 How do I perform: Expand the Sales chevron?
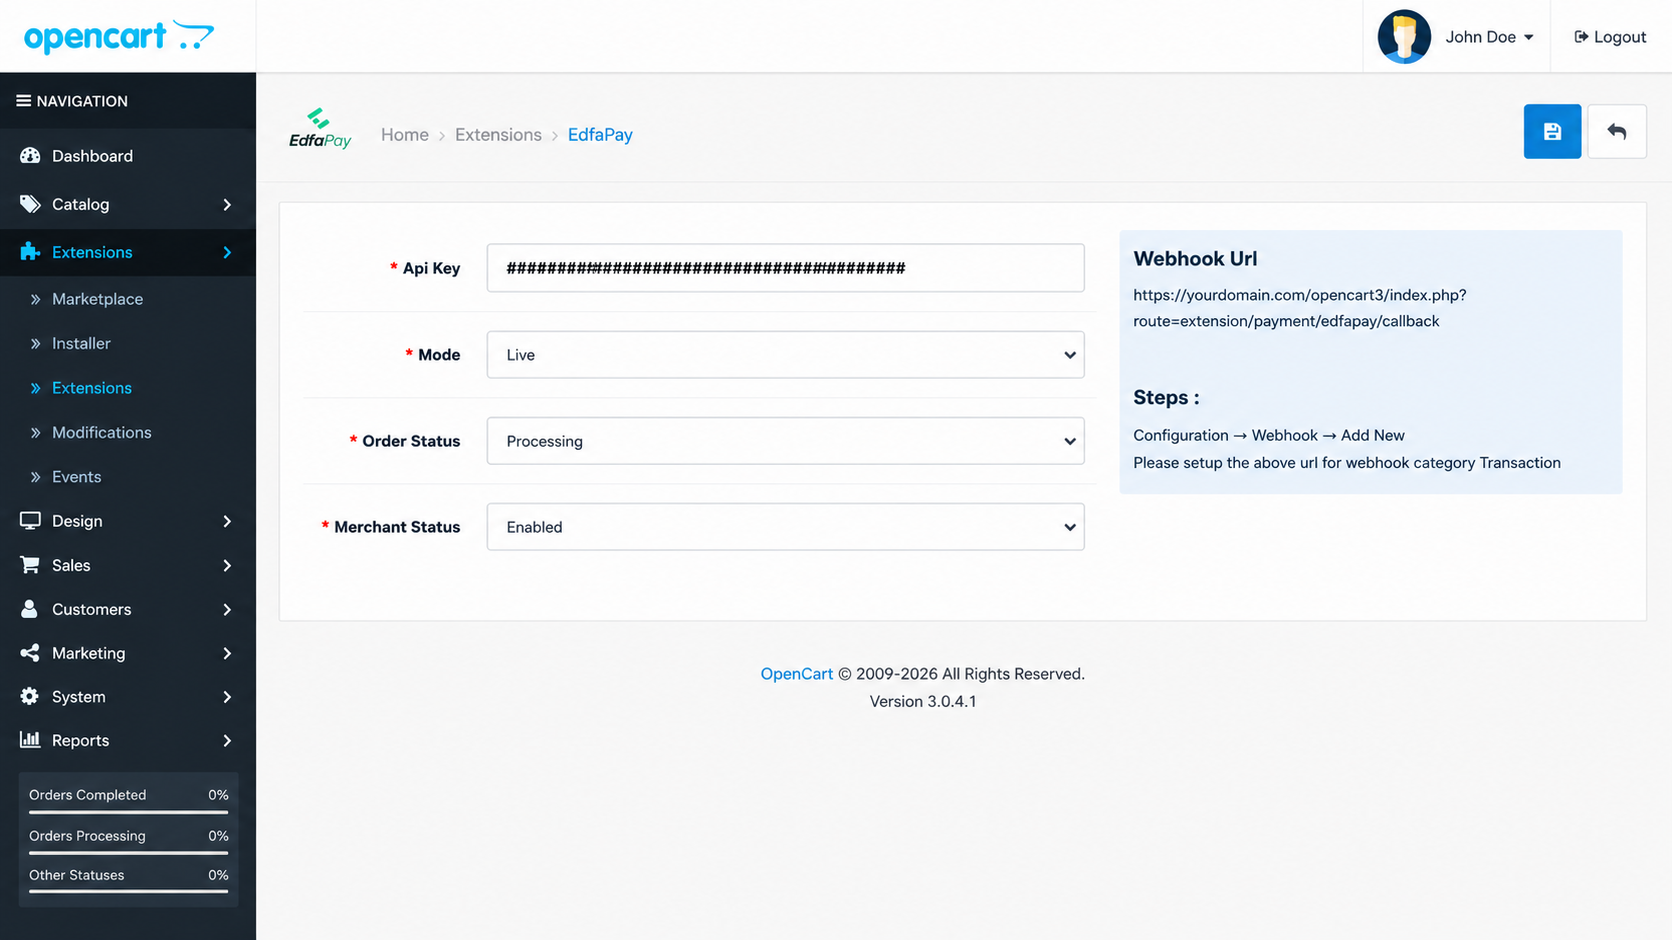tap(227, 565)
